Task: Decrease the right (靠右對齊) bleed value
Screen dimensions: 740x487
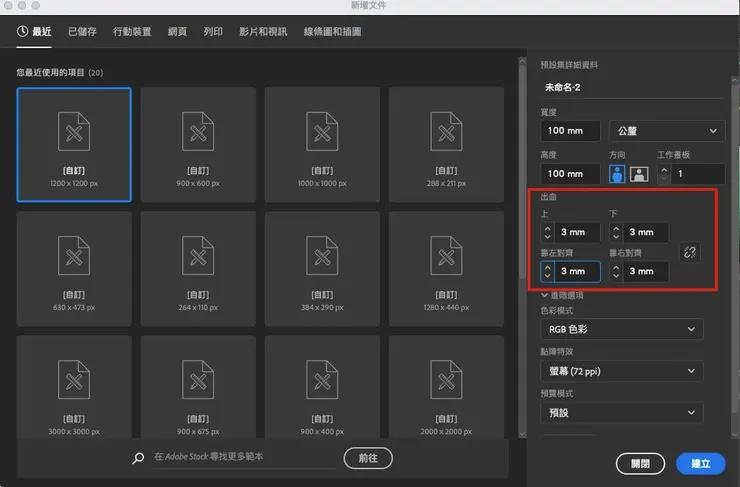Action: [x=616, y=276]
